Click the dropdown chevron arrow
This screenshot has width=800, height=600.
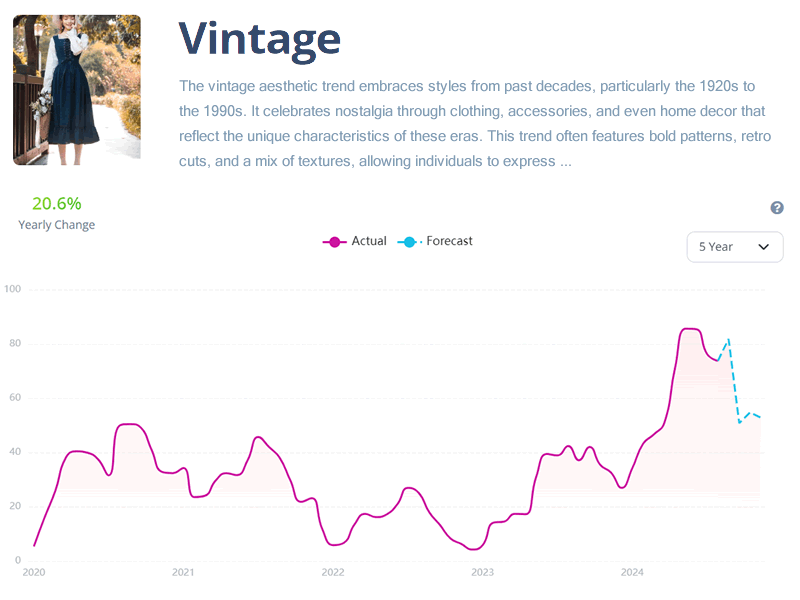point(763,247)
